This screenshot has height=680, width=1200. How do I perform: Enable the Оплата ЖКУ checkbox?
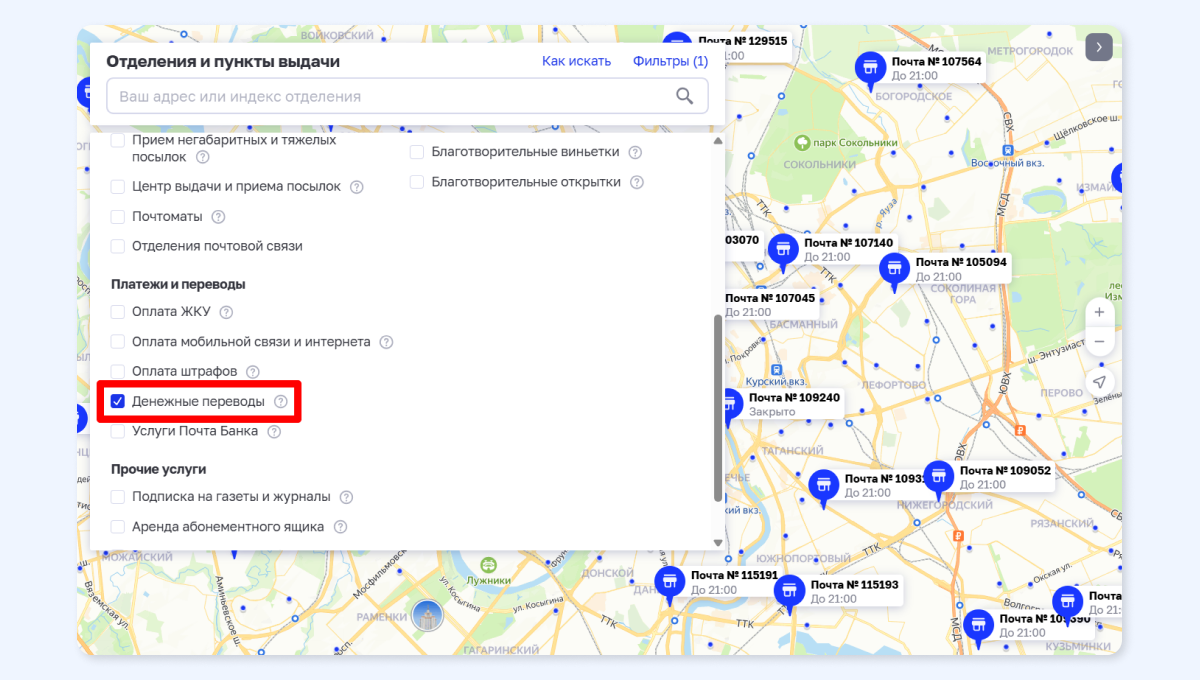click(x=118, y=312)
